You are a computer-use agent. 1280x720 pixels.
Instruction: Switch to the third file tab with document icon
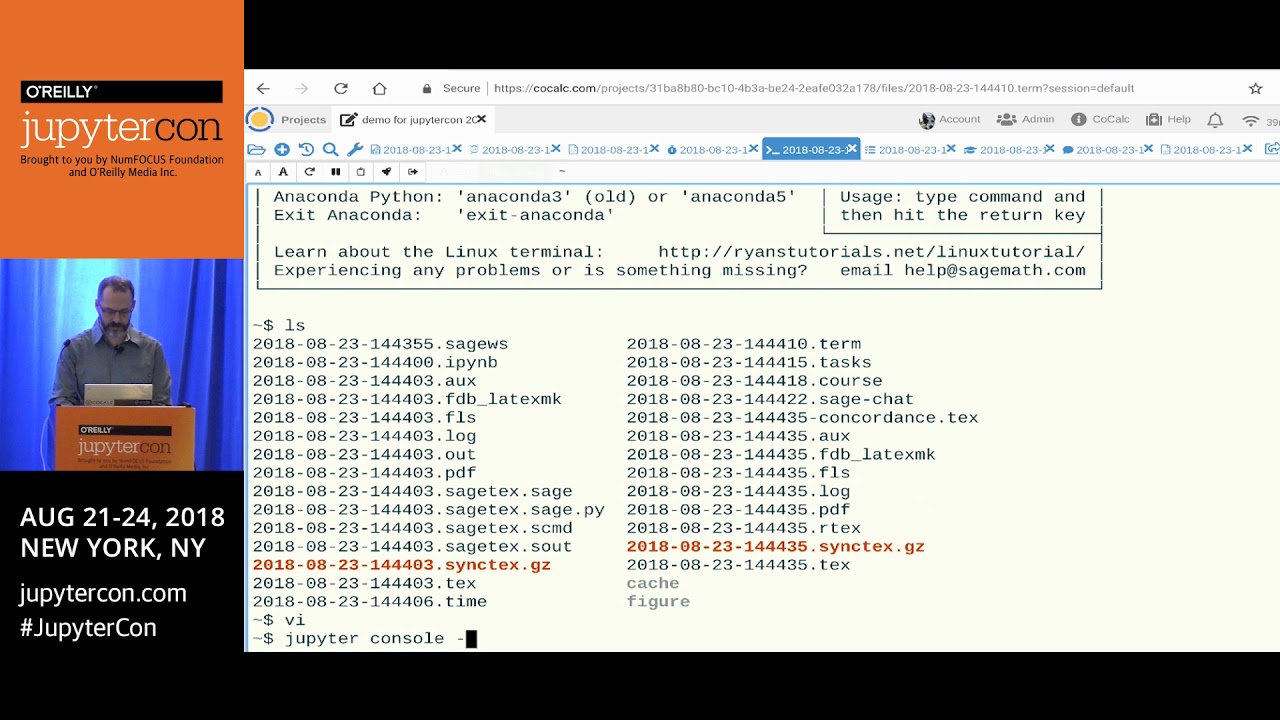pos(608,150)
